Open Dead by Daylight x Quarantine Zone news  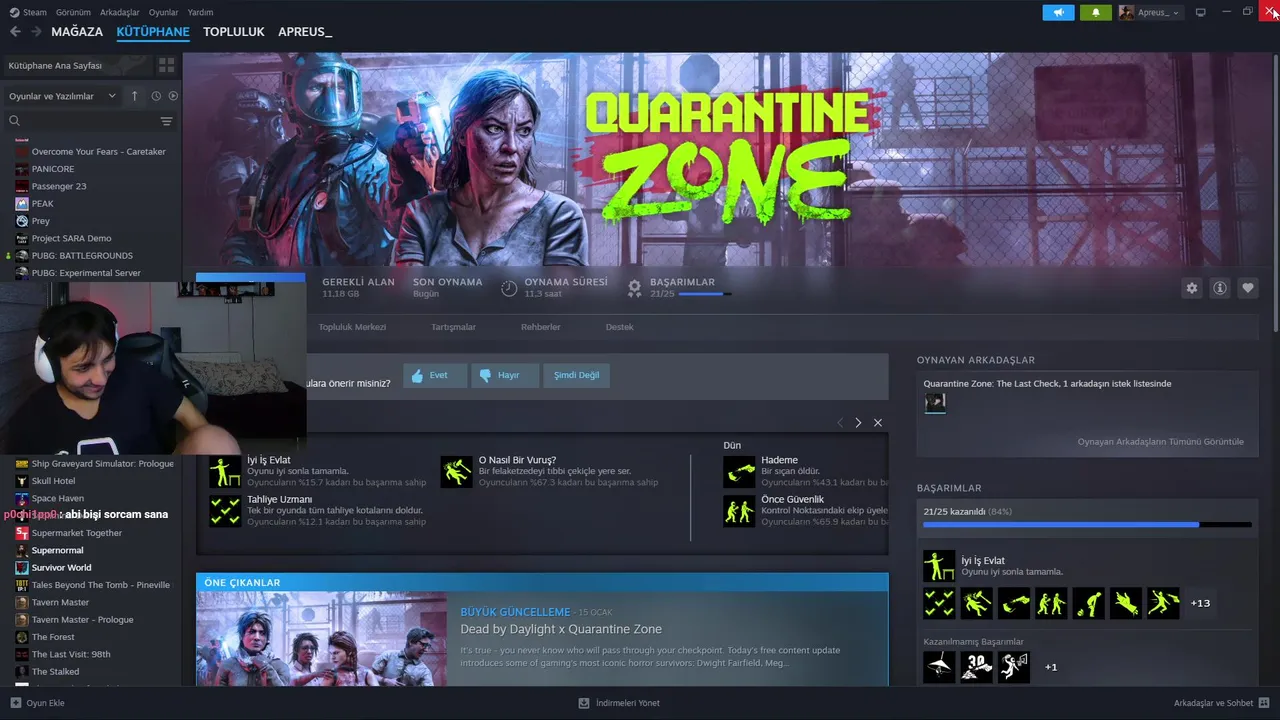pyautogui.click(x=560, y=629)
